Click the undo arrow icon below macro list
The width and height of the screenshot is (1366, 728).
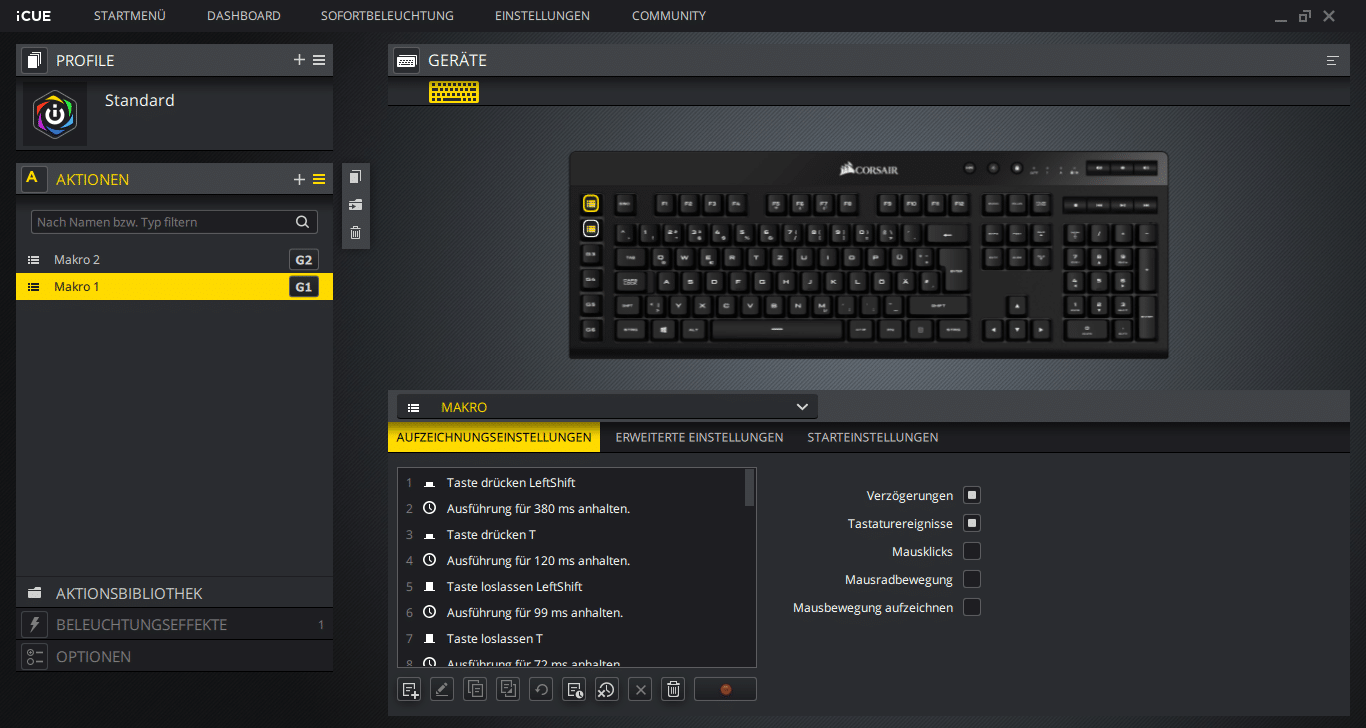(541, 689)
